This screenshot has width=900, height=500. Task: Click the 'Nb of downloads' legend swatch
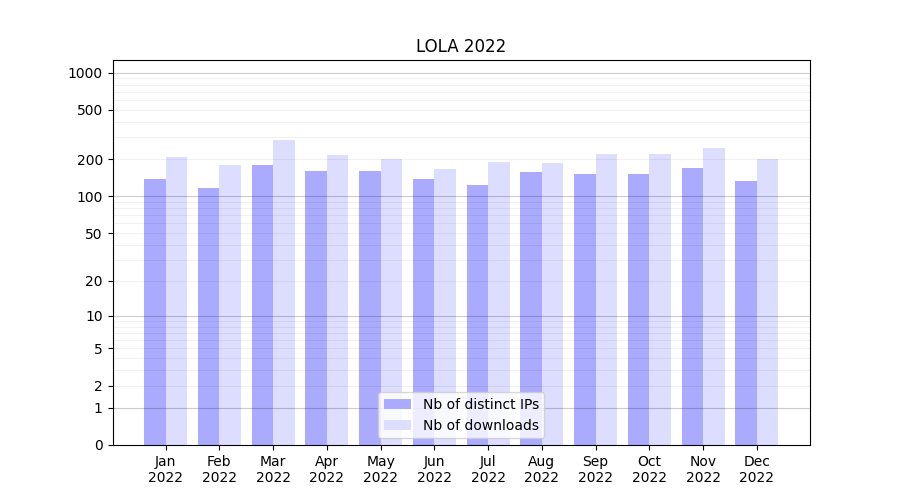(397, 425)
